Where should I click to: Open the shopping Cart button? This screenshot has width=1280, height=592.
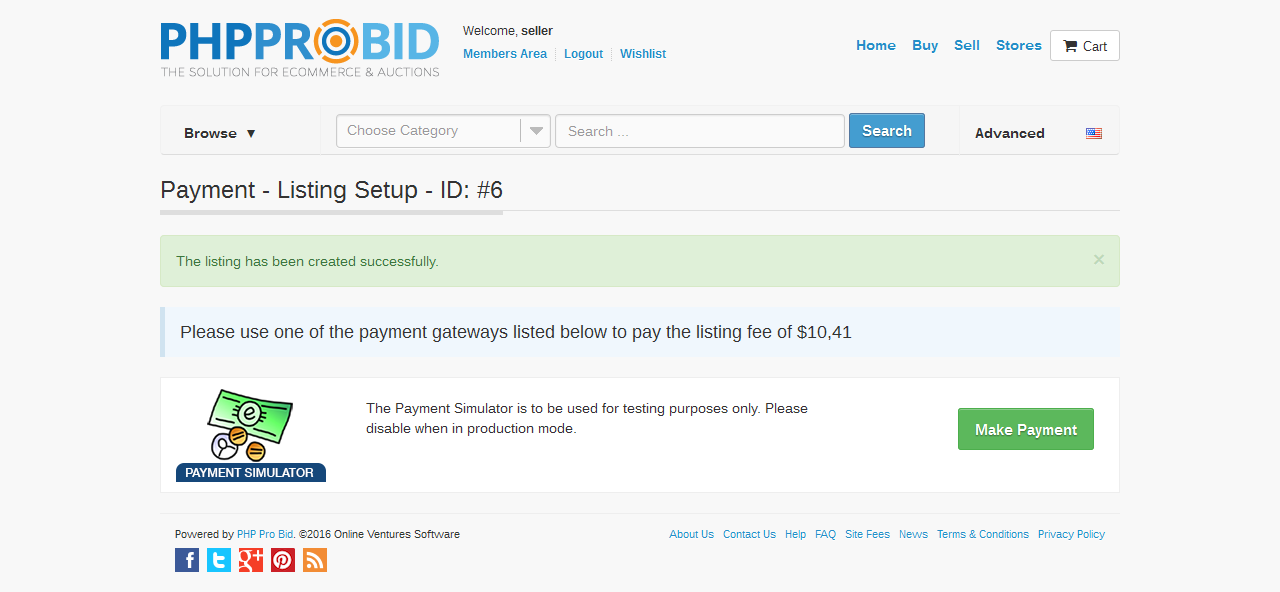(x=1085, y=46)
